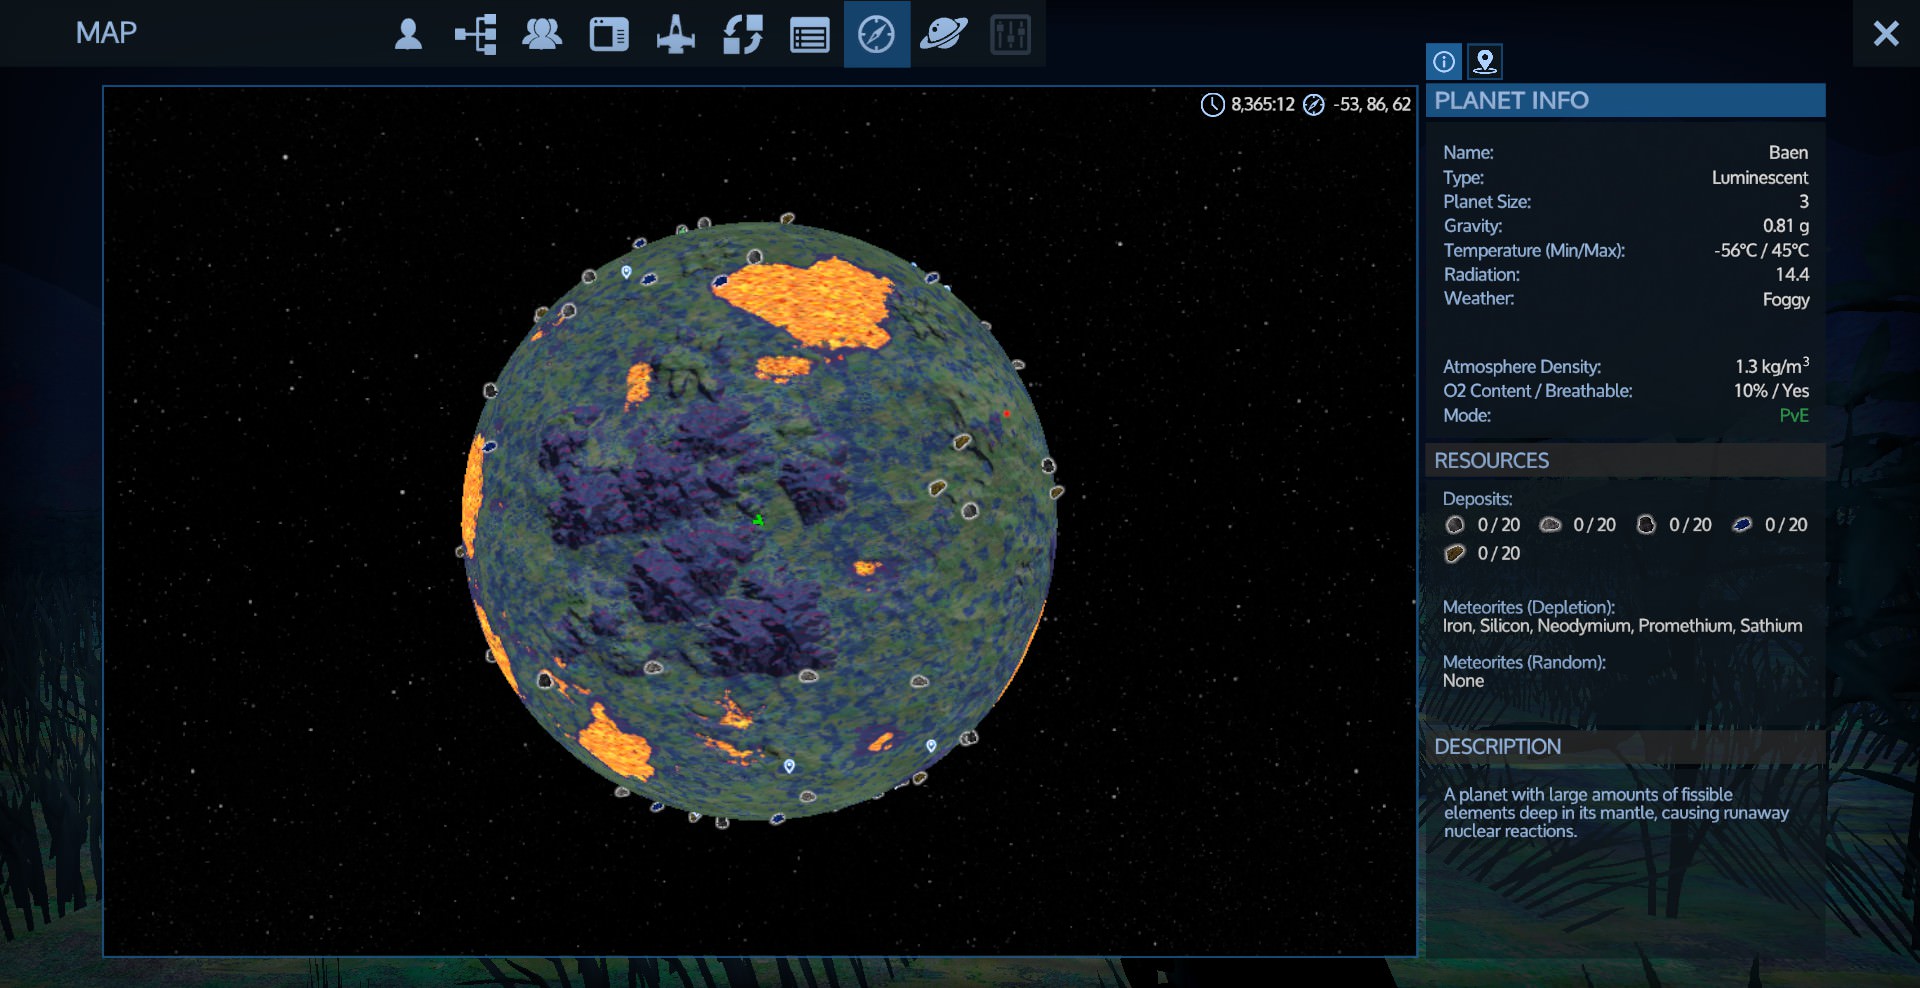This screenshot has width=1920, height=988.
Task: Switch to the map markers waypoint tab
Action: point(1485,62)
